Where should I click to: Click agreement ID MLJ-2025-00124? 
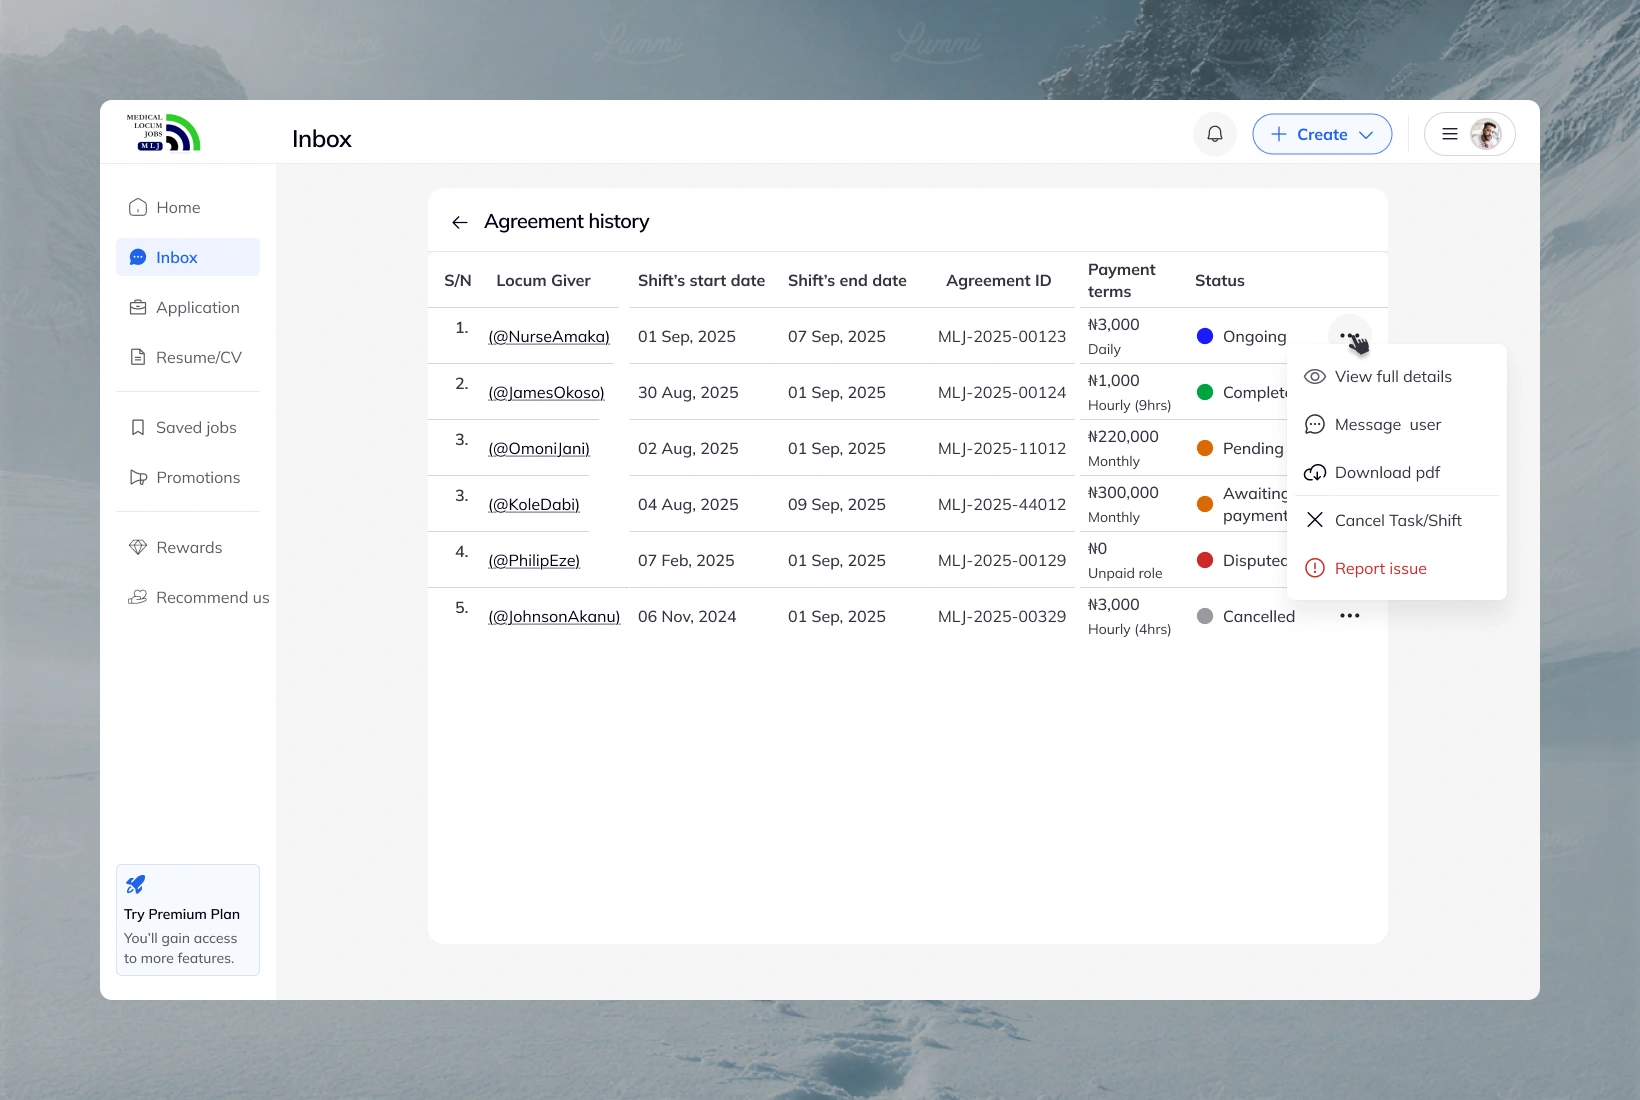(1002, 392)
